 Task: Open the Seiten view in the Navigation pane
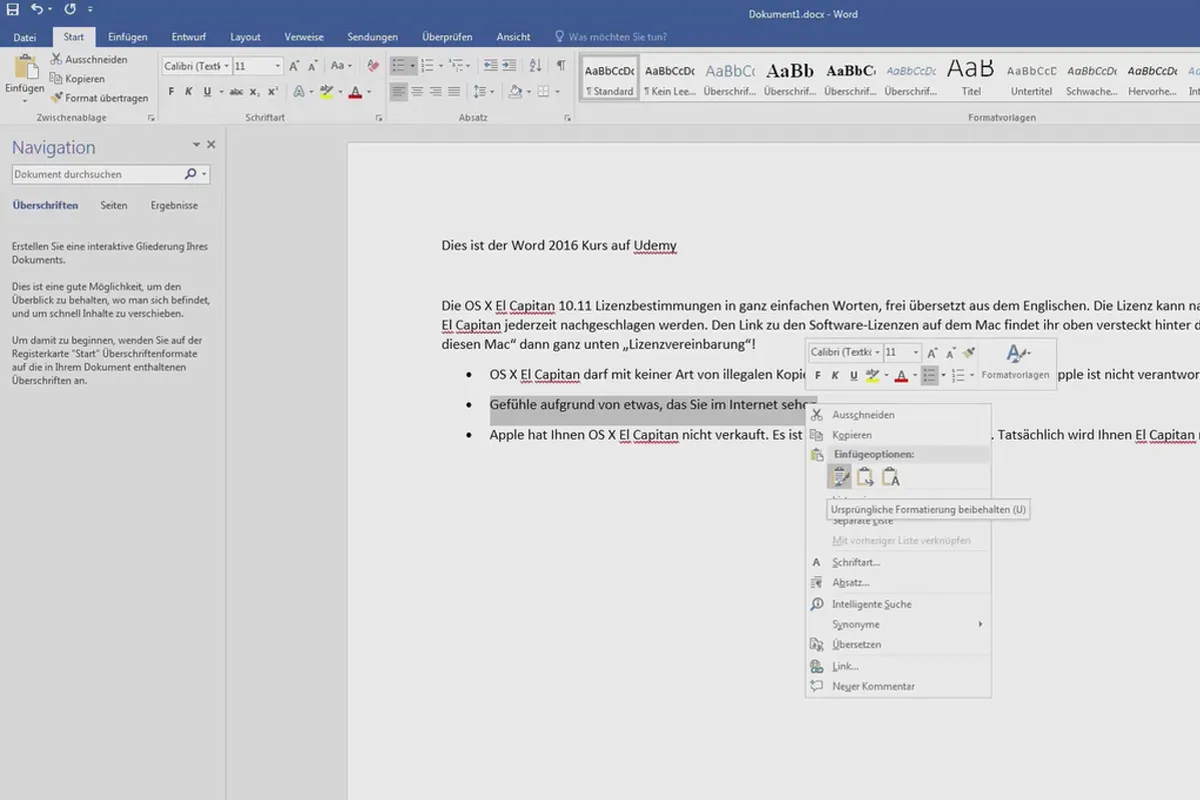114,205
